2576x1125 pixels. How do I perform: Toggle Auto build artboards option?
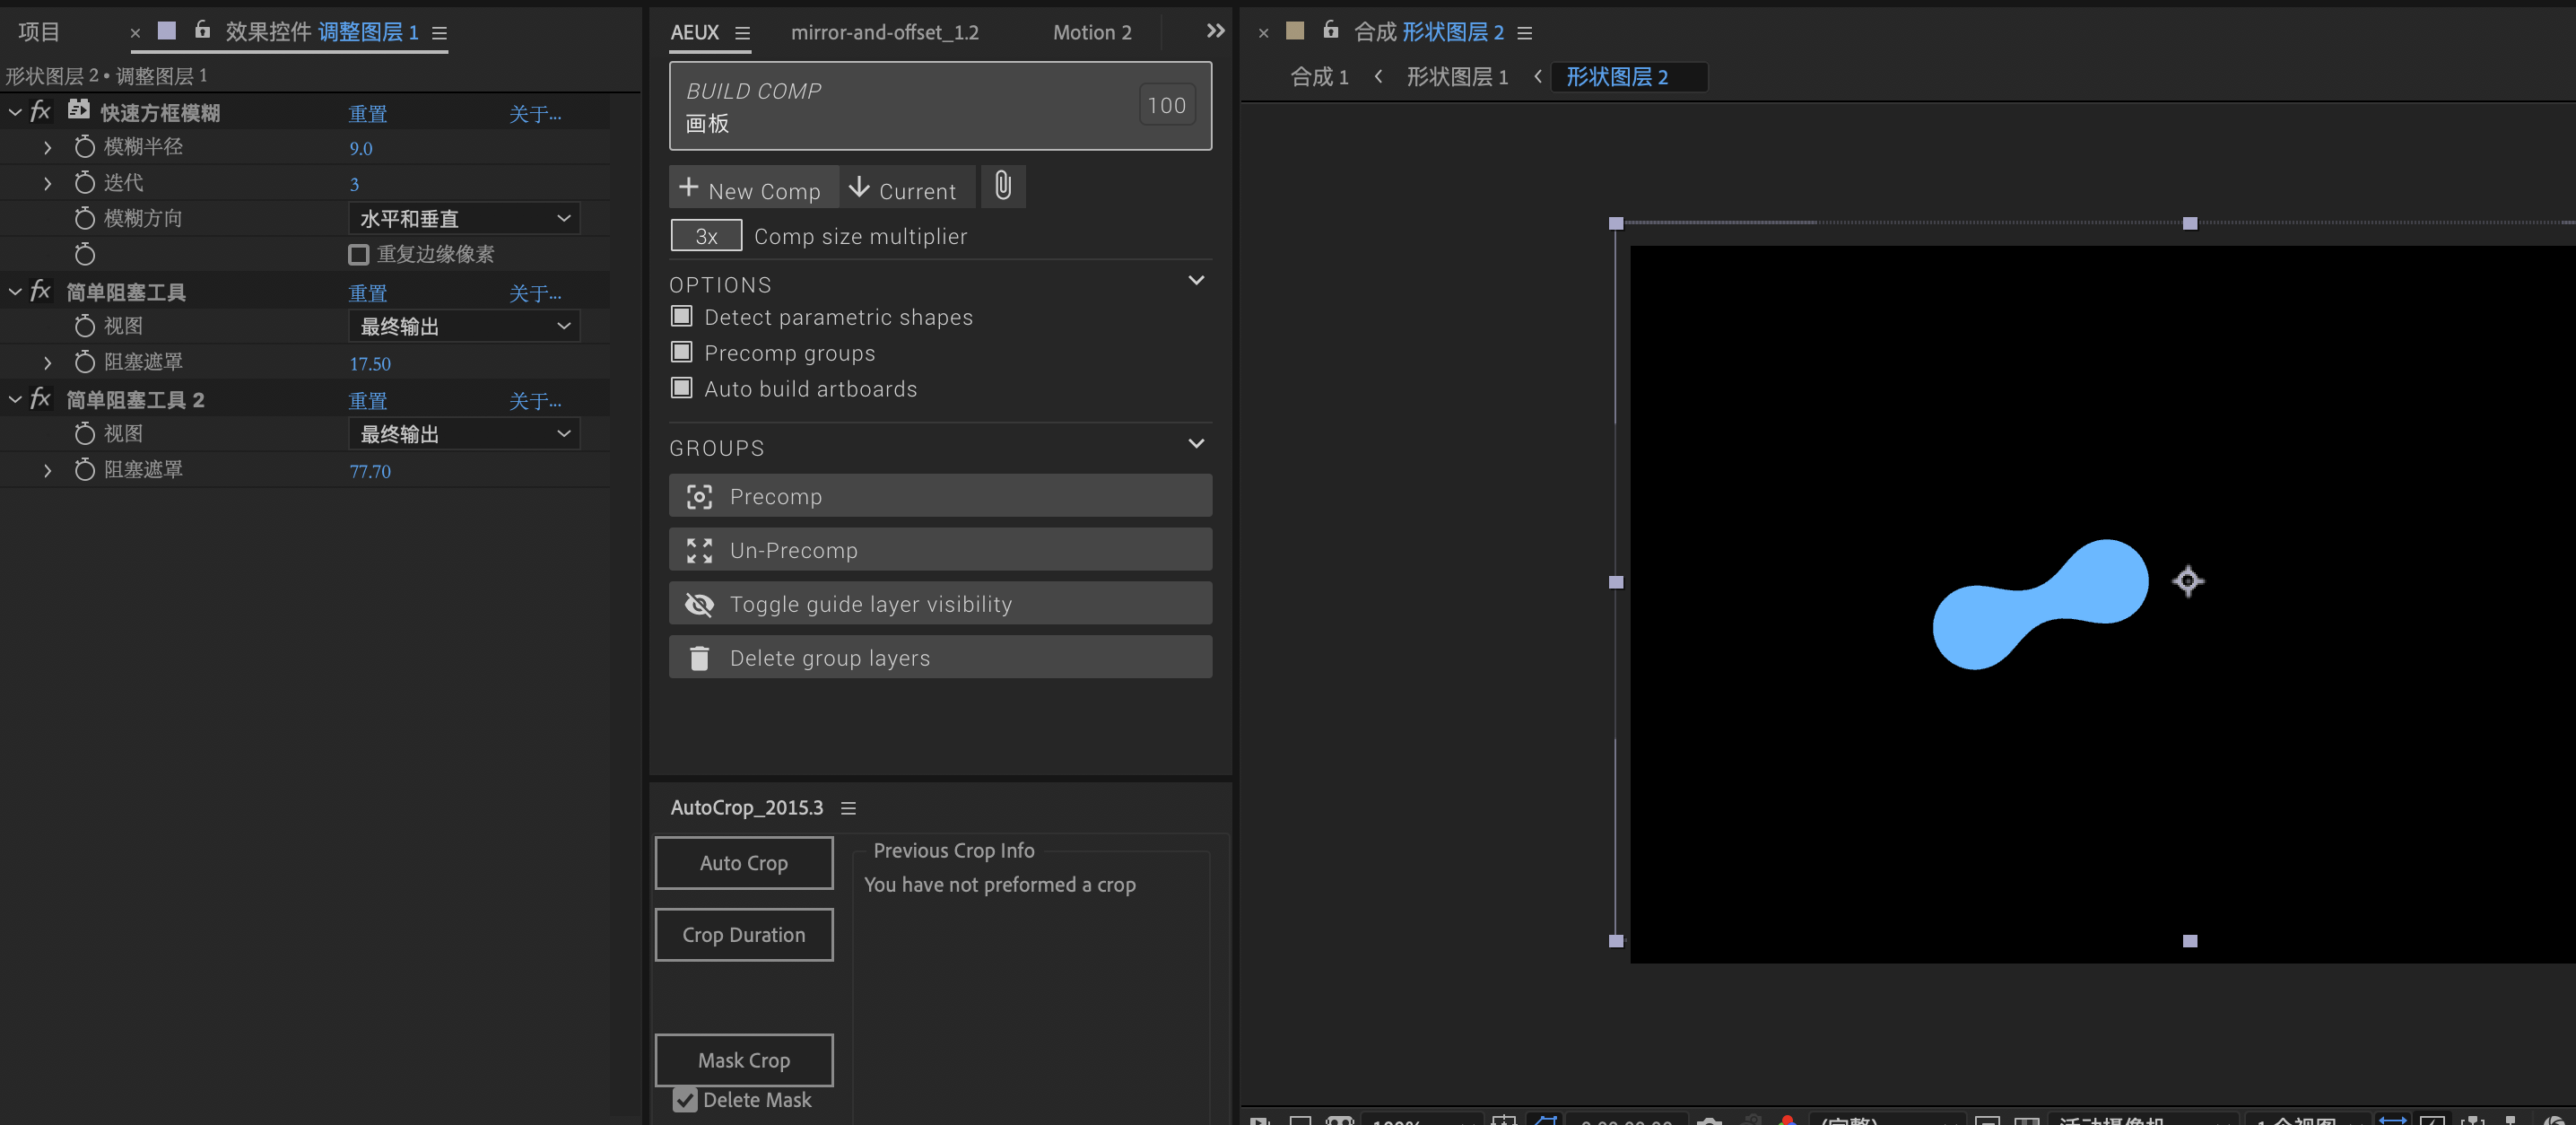click(682, 388)
